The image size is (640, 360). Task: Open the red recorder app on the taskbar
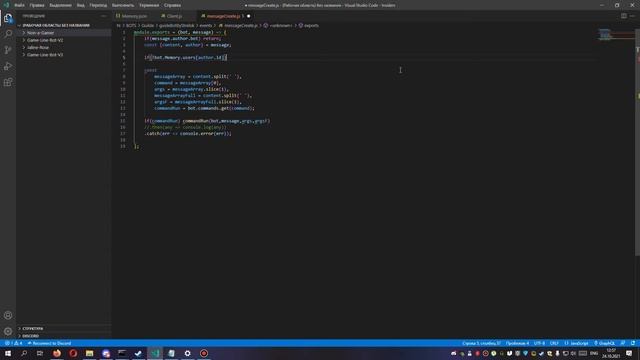coord(204,353)
